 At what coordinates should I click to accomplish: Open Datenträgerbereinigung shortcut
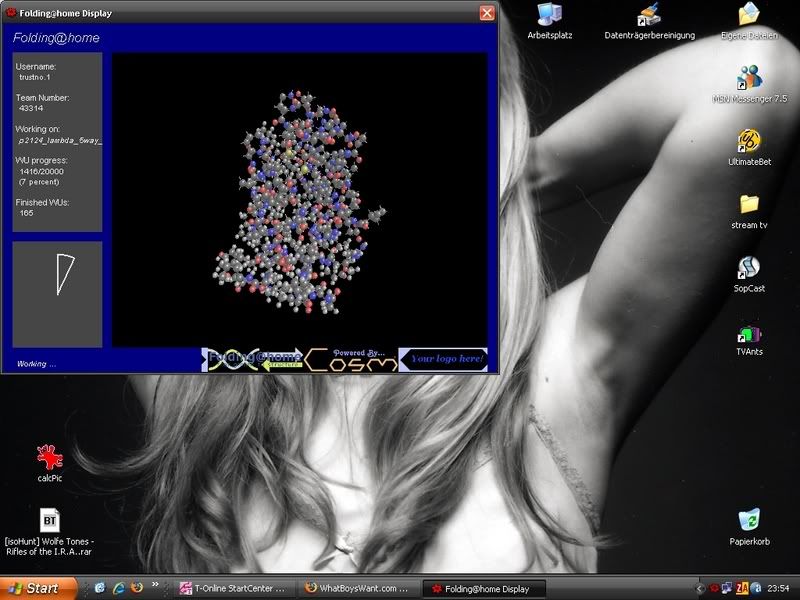[649, 15]
